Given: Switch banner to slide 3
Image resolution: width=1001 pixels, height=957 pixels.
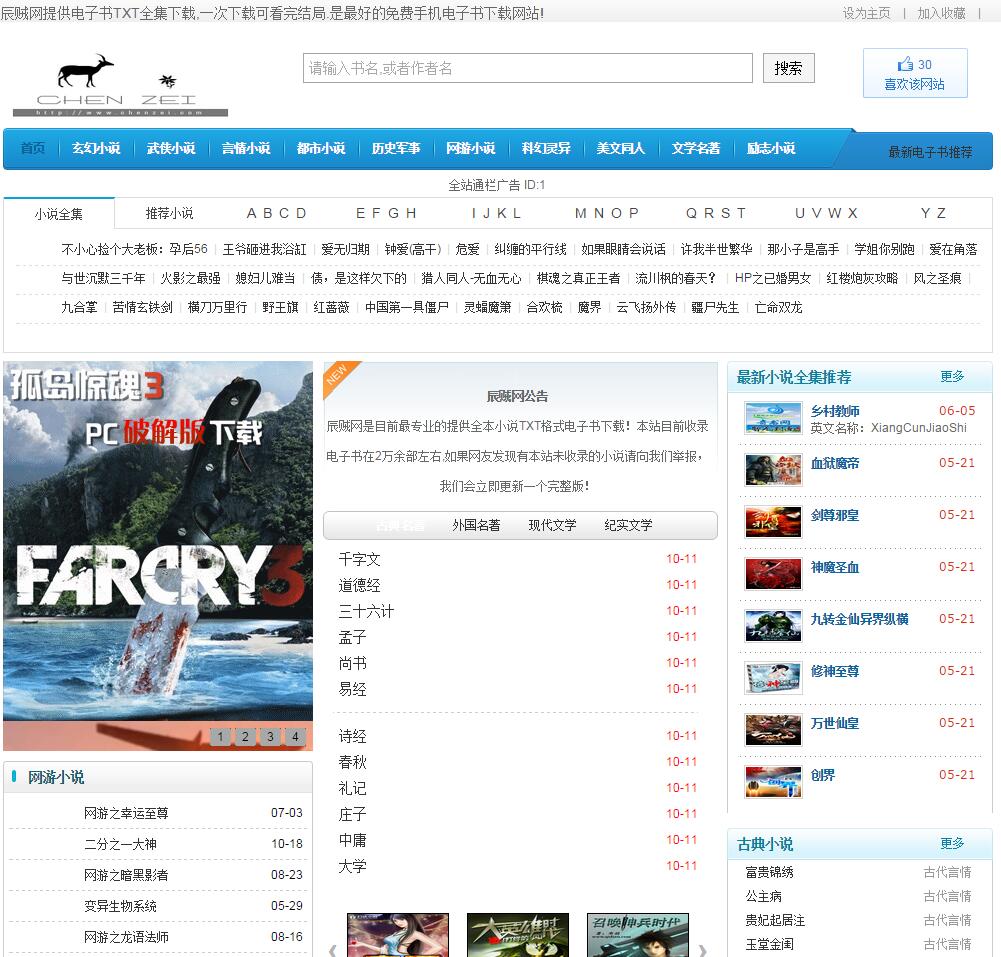Looking at the screenshot, I should pyautogui.click(x=270, y=737).
